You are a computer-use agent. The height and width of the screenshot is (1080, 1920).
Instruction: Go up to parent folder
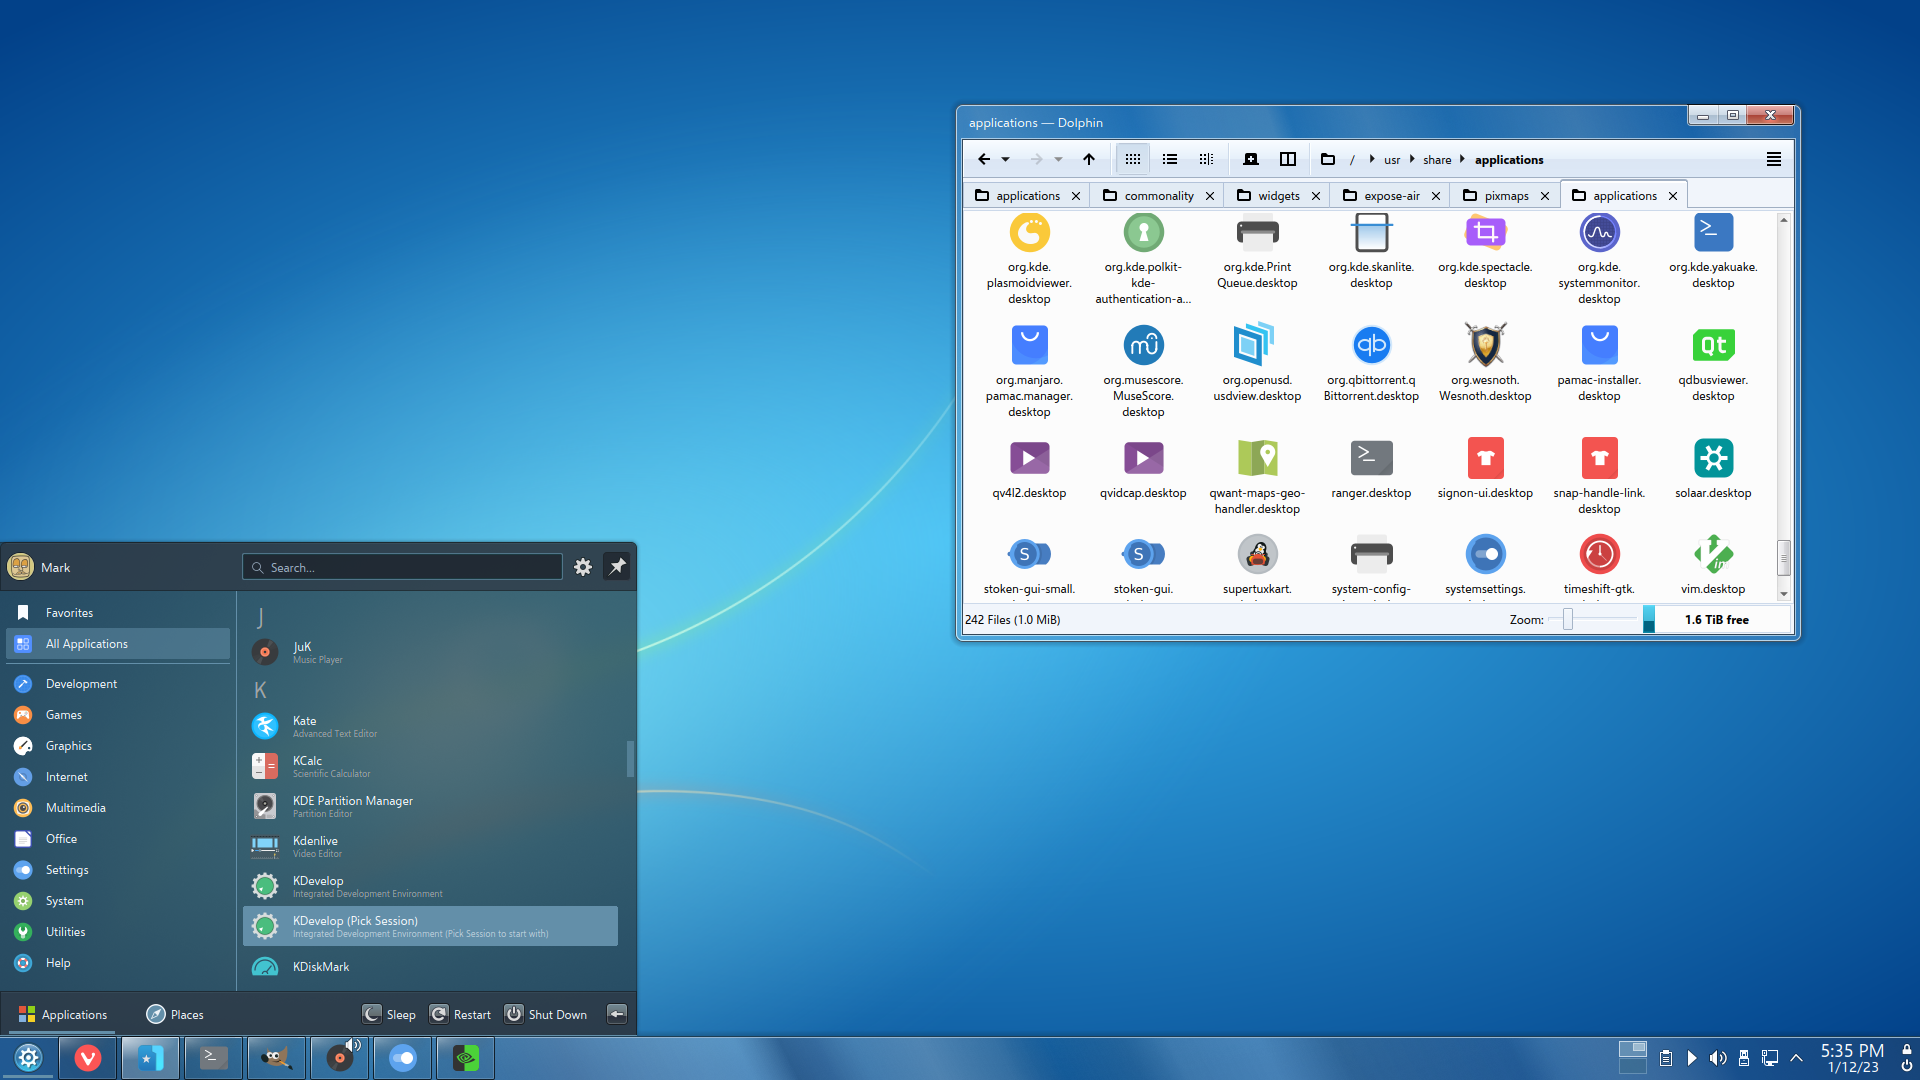coord(1089,159)
